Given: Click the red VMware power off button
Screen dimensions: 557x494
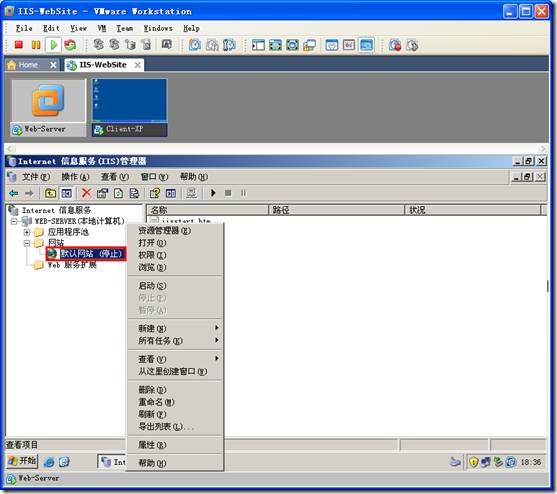Looking at the screenshot, I should 18,45.
